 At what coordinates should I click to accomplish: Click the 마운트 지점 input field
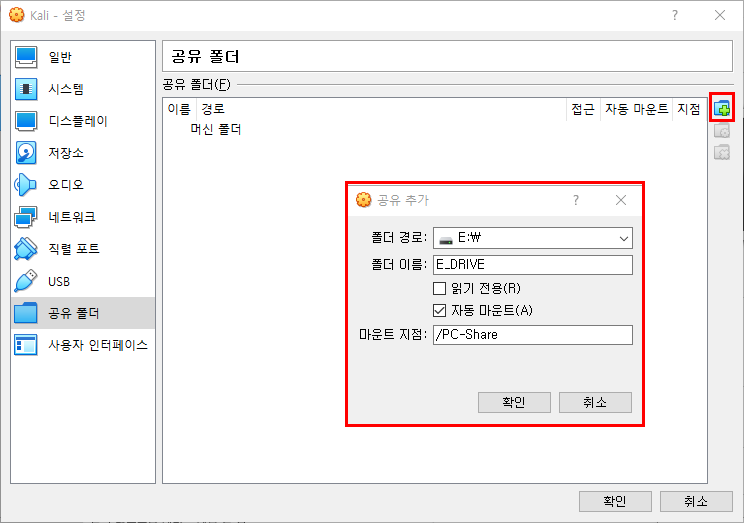pos(533,335)
